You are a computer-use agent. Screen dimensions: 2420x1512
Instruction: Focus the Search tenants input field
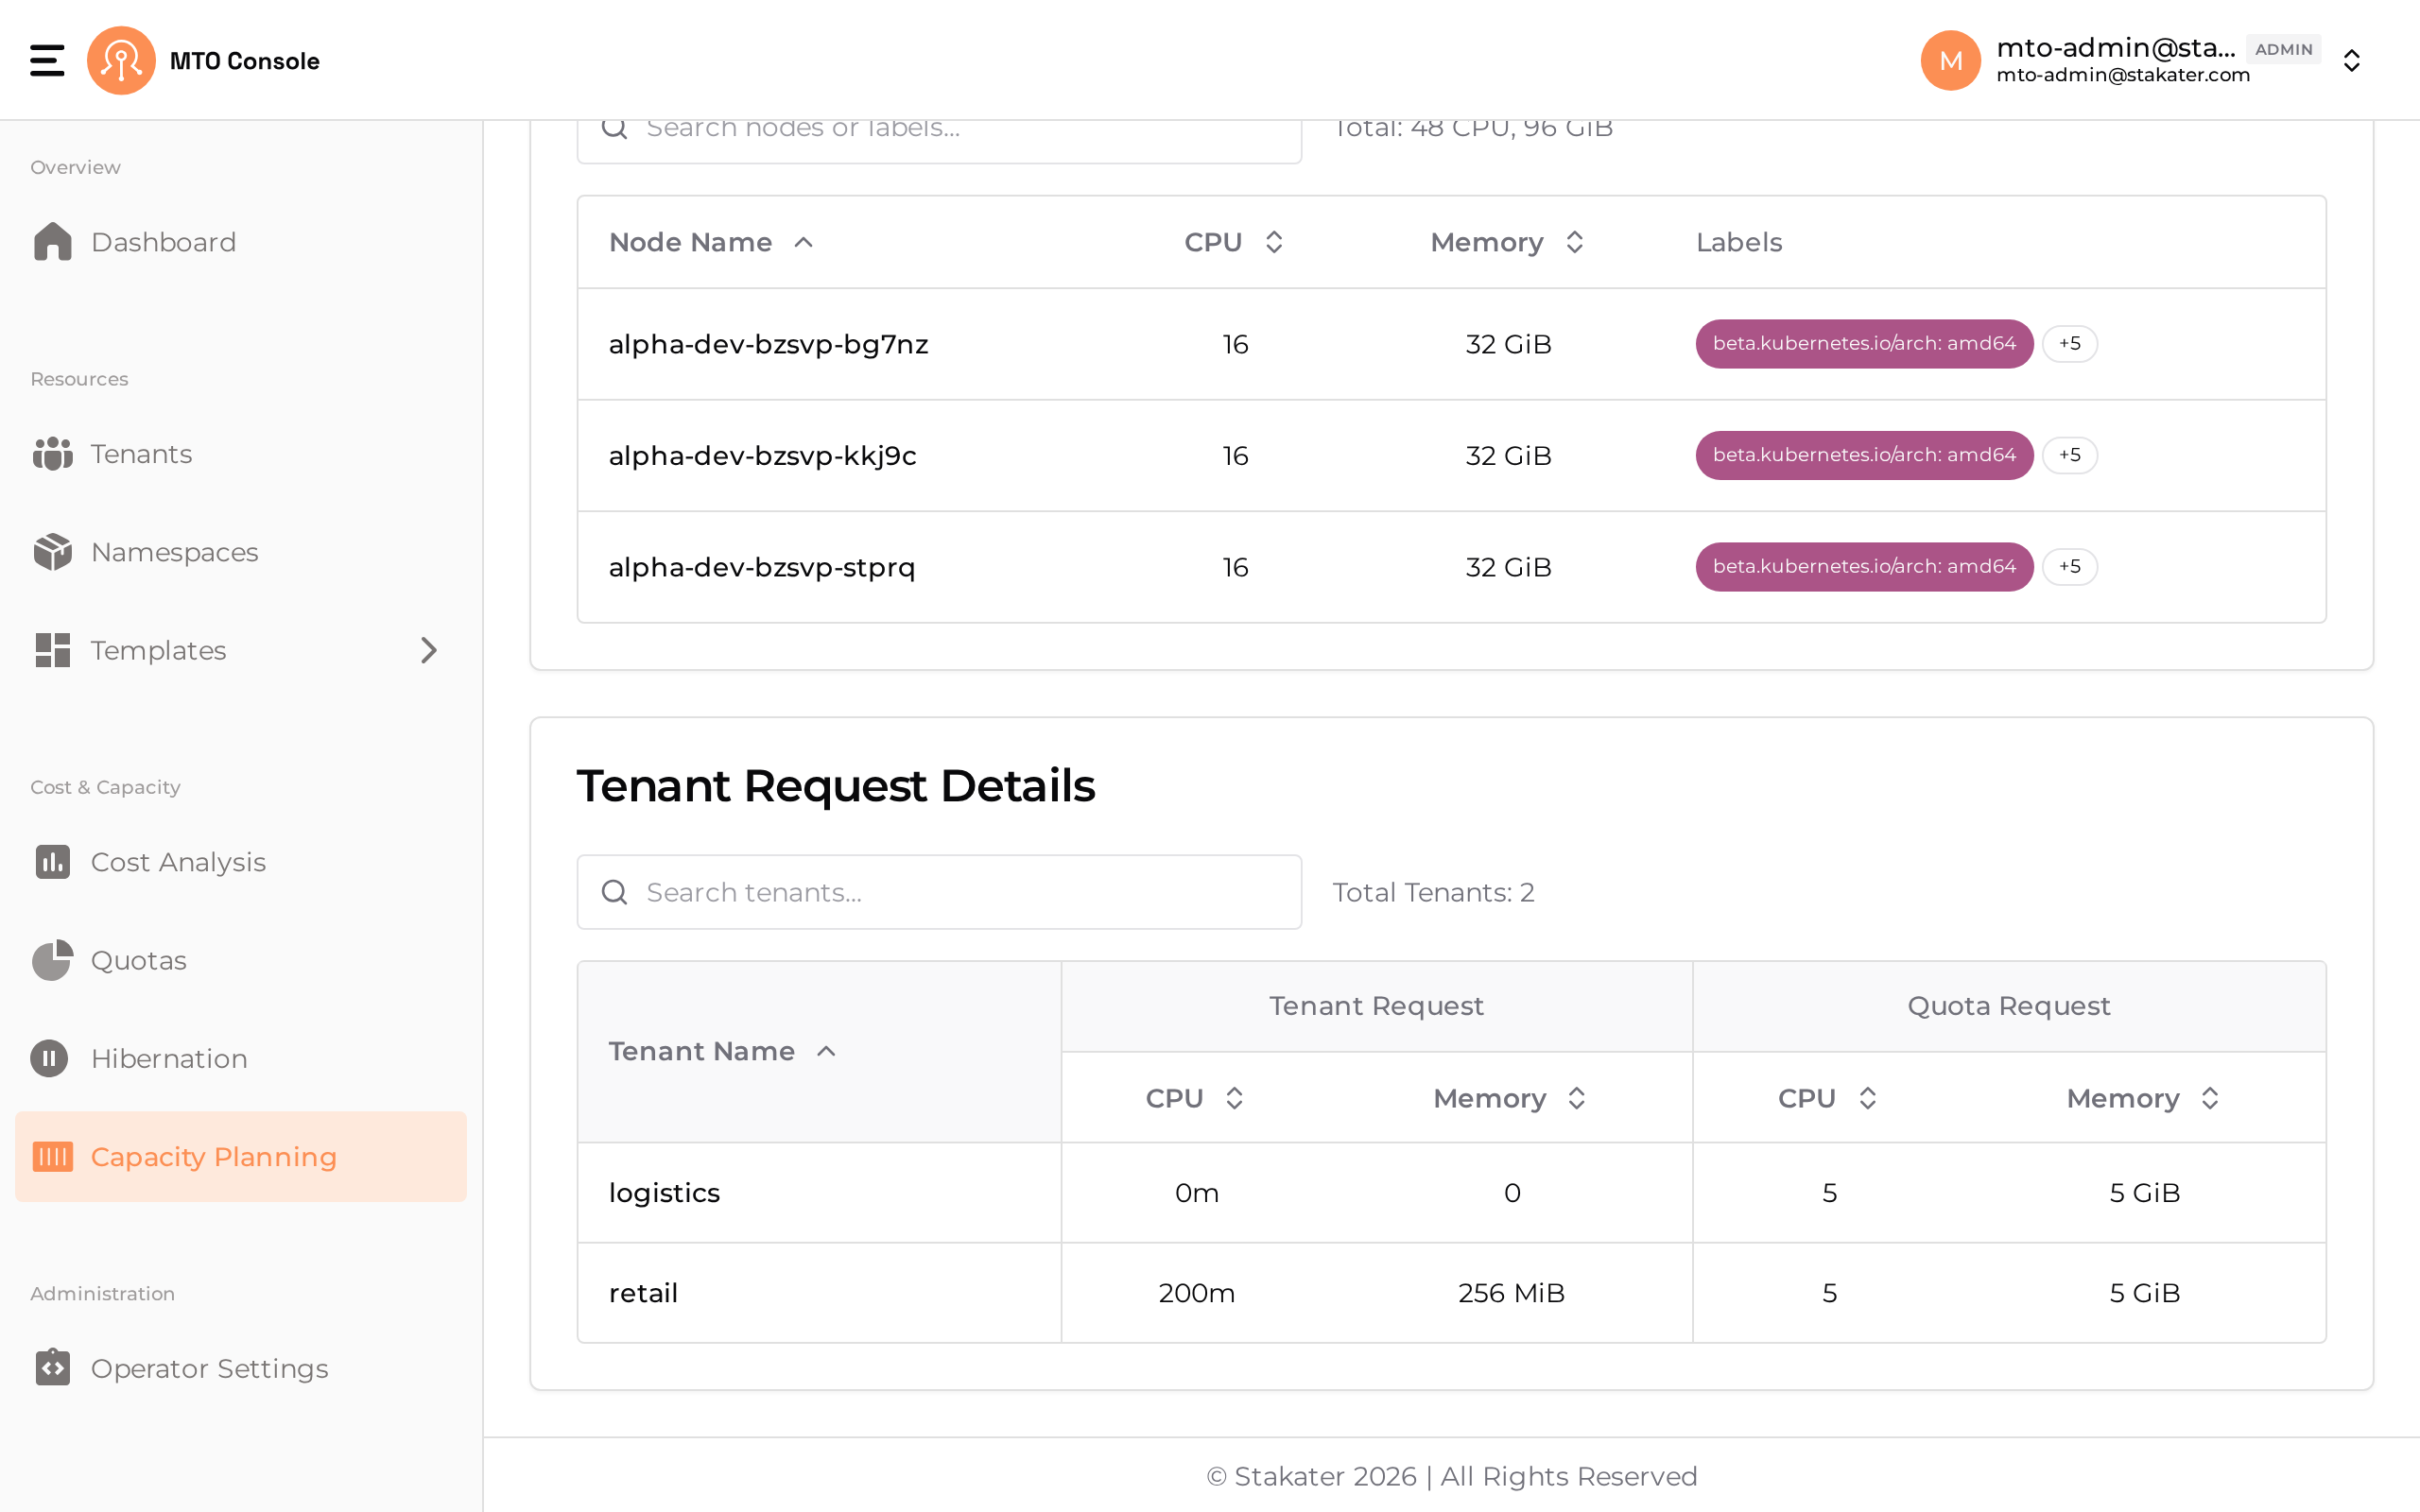pos(939,892)
